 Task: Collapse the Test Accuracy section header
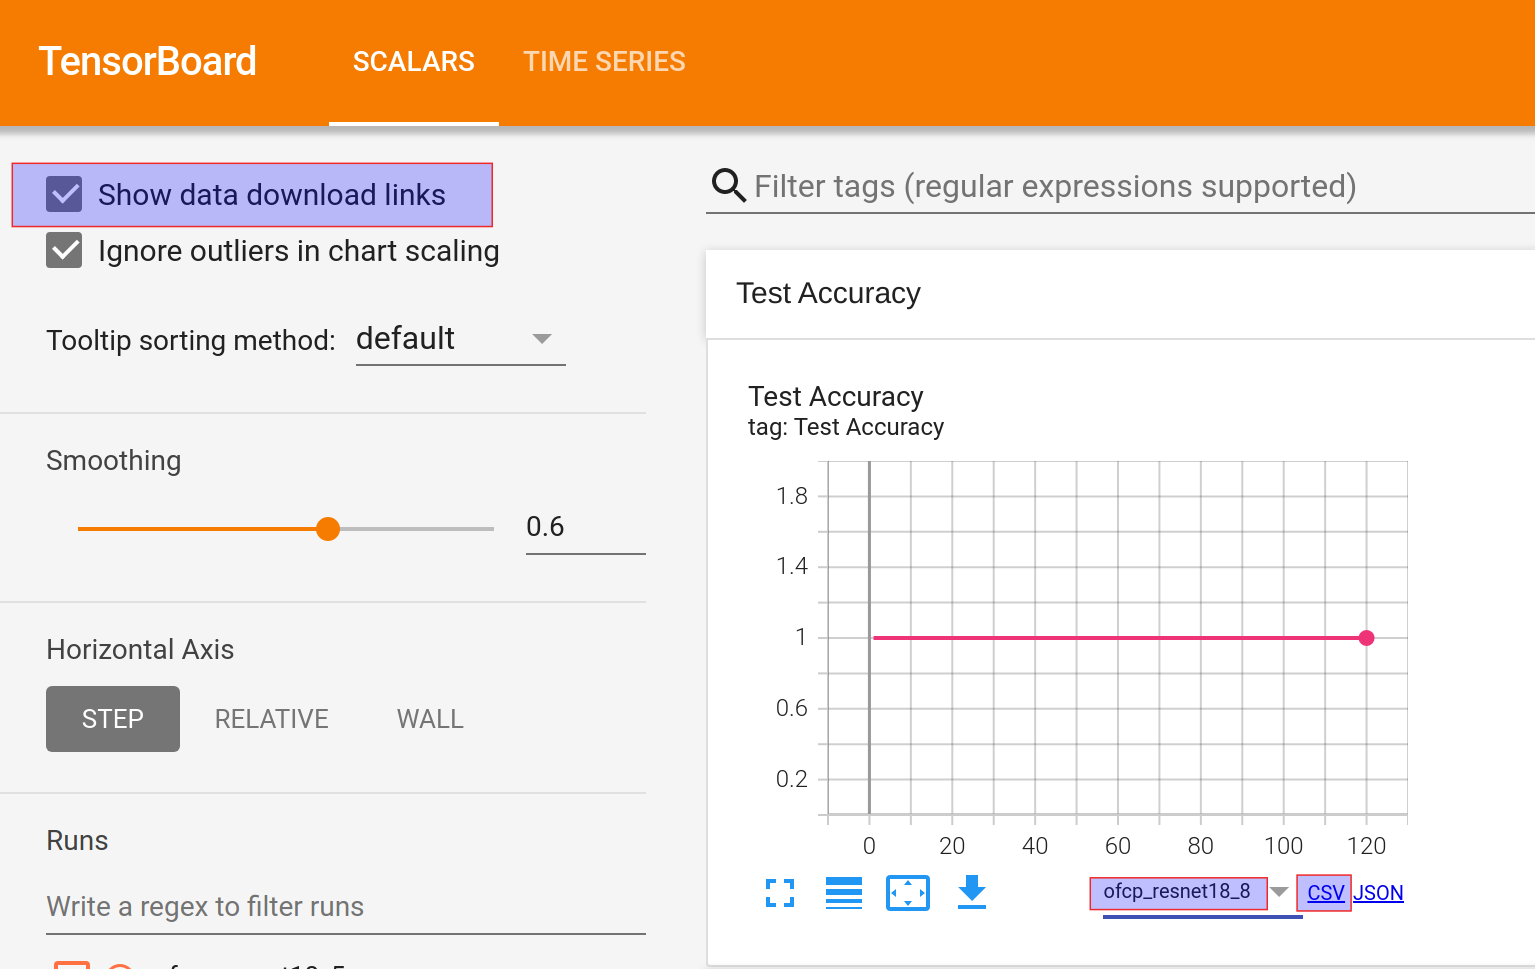click(828, 293)
